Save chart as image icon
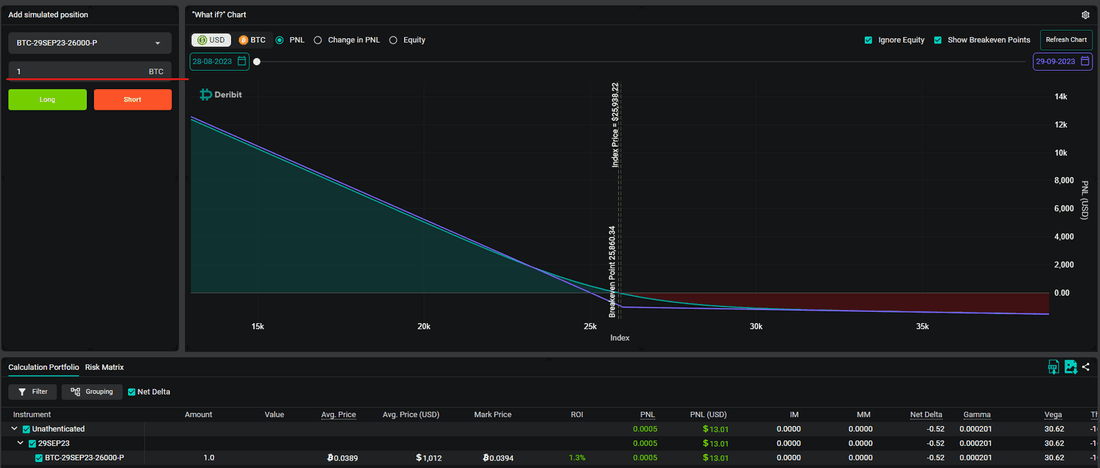The image size is (1100, 468). pos(1070,366)
